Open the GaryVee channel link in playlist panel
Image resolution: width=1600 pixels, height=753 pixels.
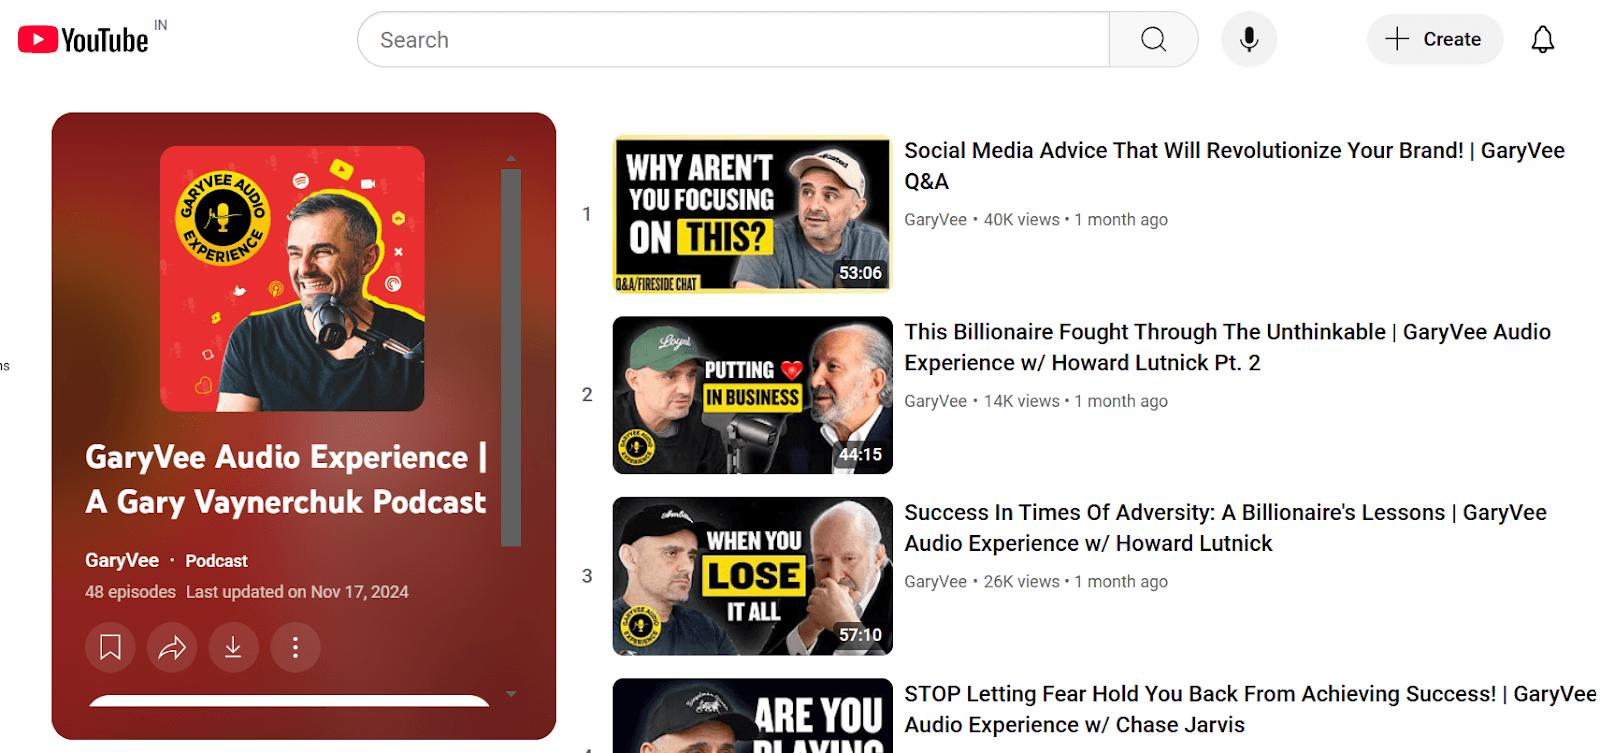click(122, 560)
